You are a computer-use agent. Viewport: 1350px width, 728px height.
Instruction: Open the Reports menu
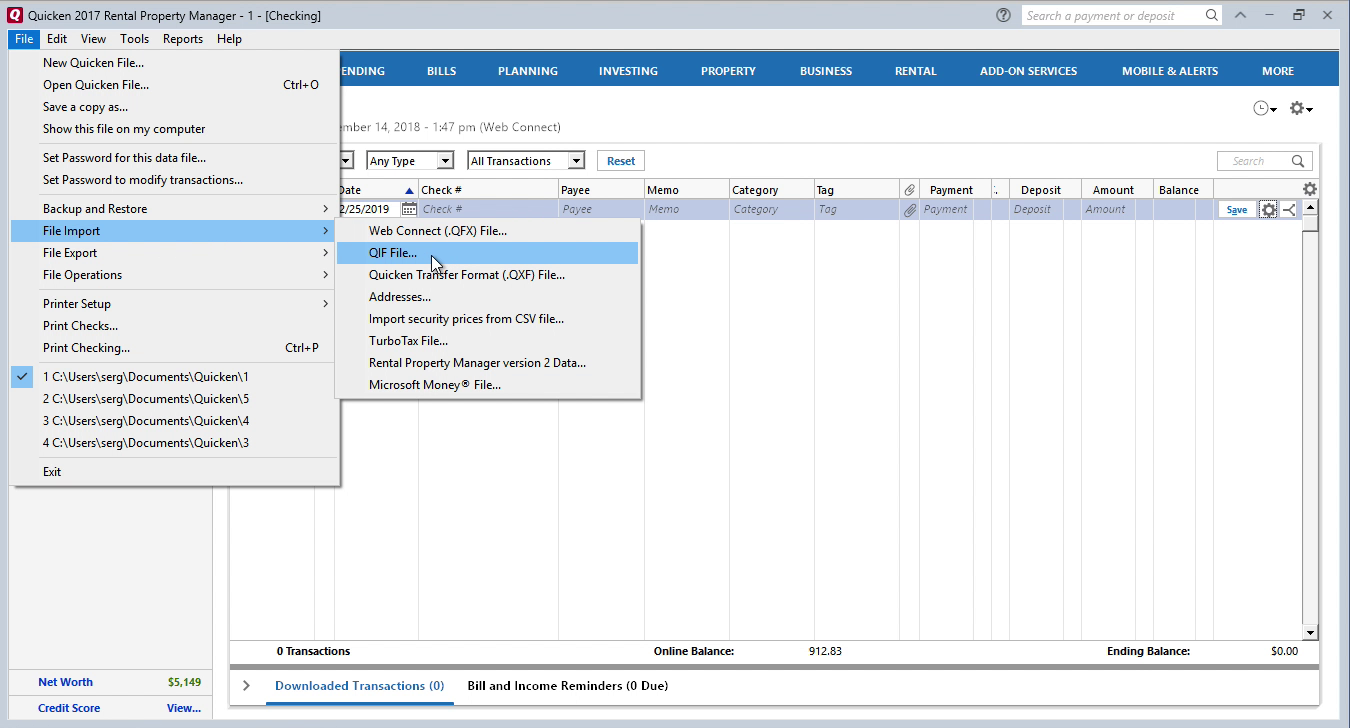tap(183, 39)
